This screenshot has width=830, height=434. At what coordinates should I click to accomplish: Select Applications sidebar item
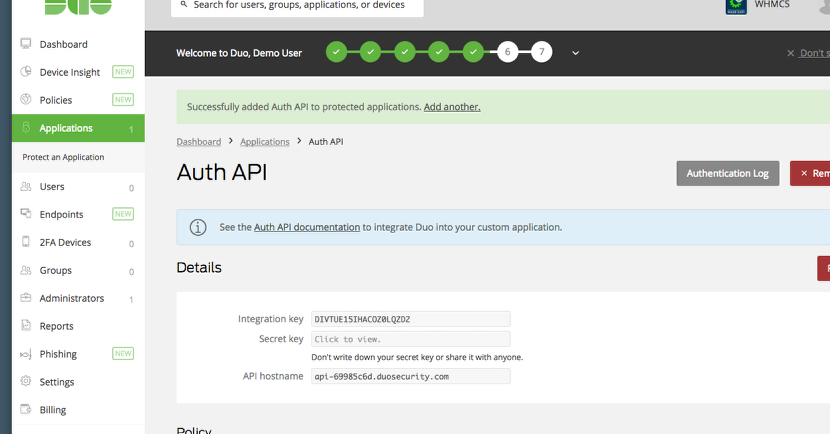(78, 128)
